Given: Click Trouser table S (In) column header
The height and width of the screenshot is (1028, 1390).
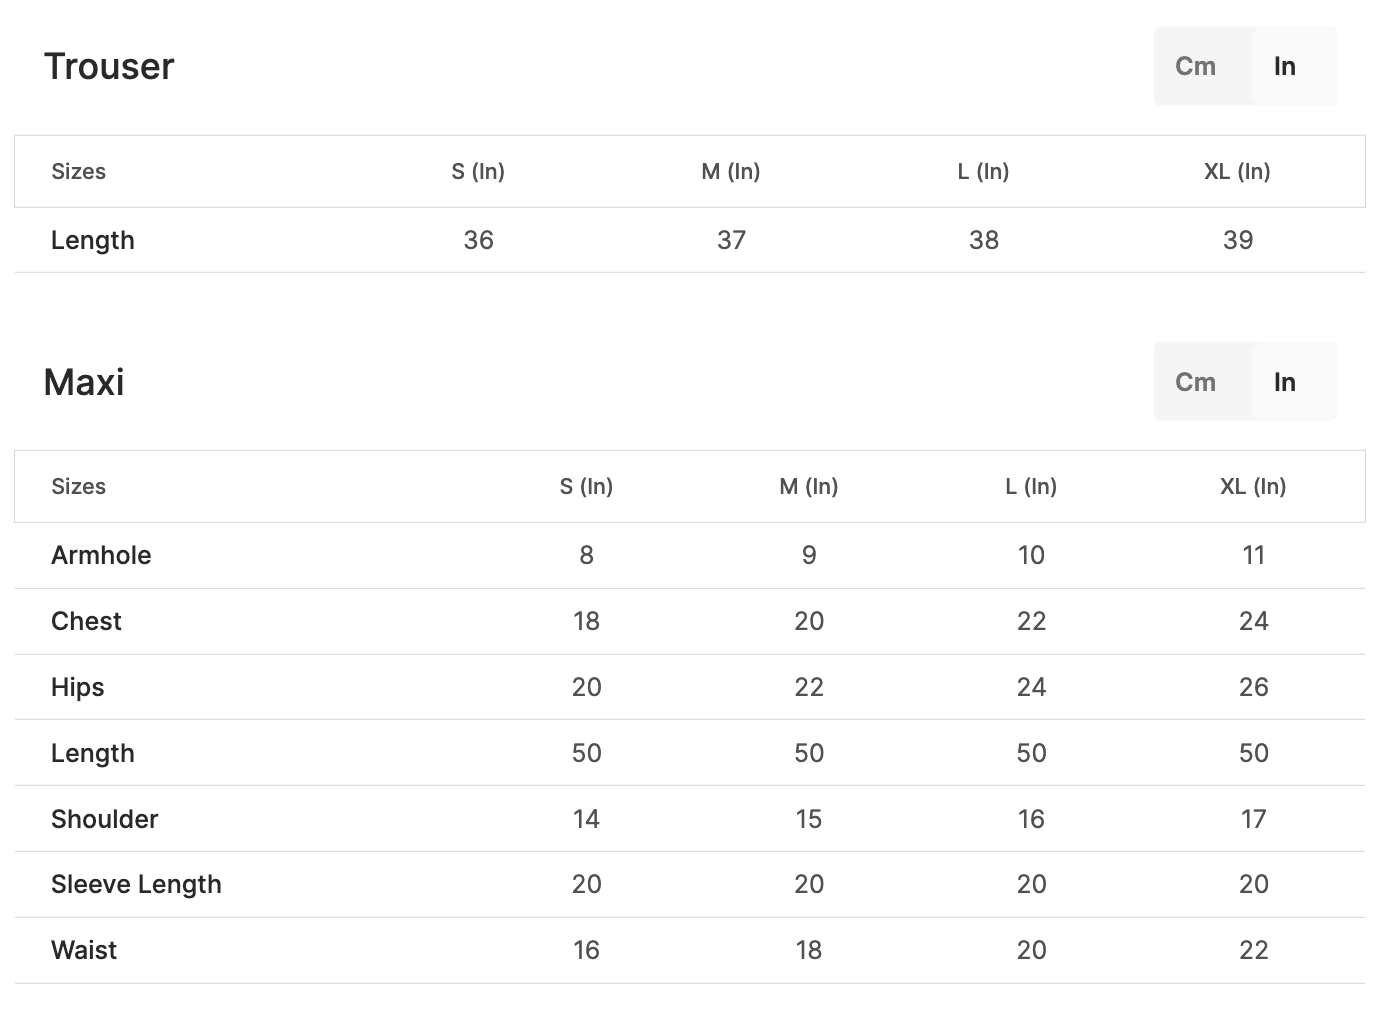Looking at the screenshot, I should (478, 172).
